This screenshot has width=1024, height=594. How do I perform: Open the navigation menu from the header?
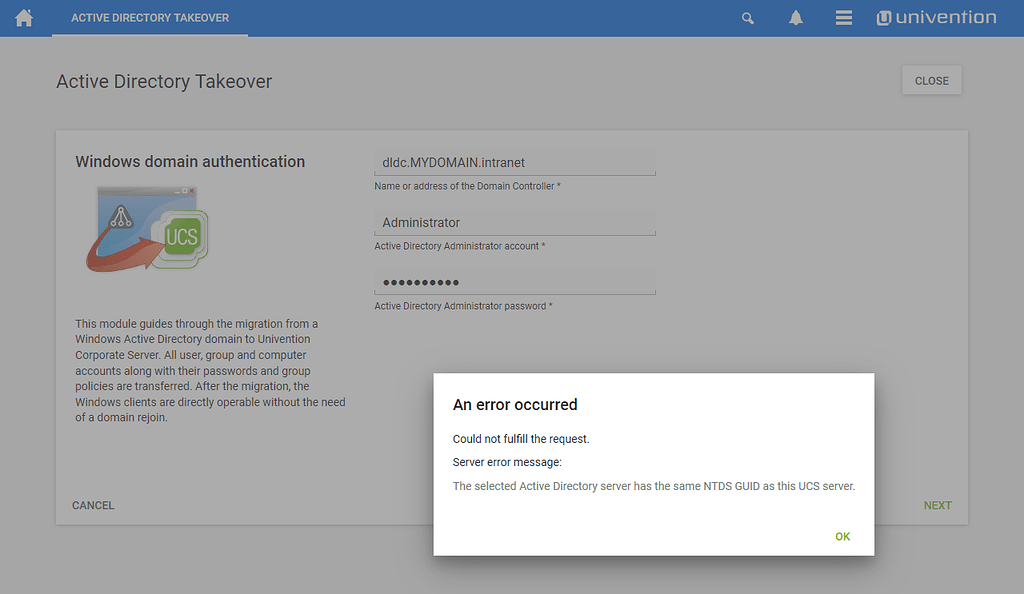tap(843, 17)
